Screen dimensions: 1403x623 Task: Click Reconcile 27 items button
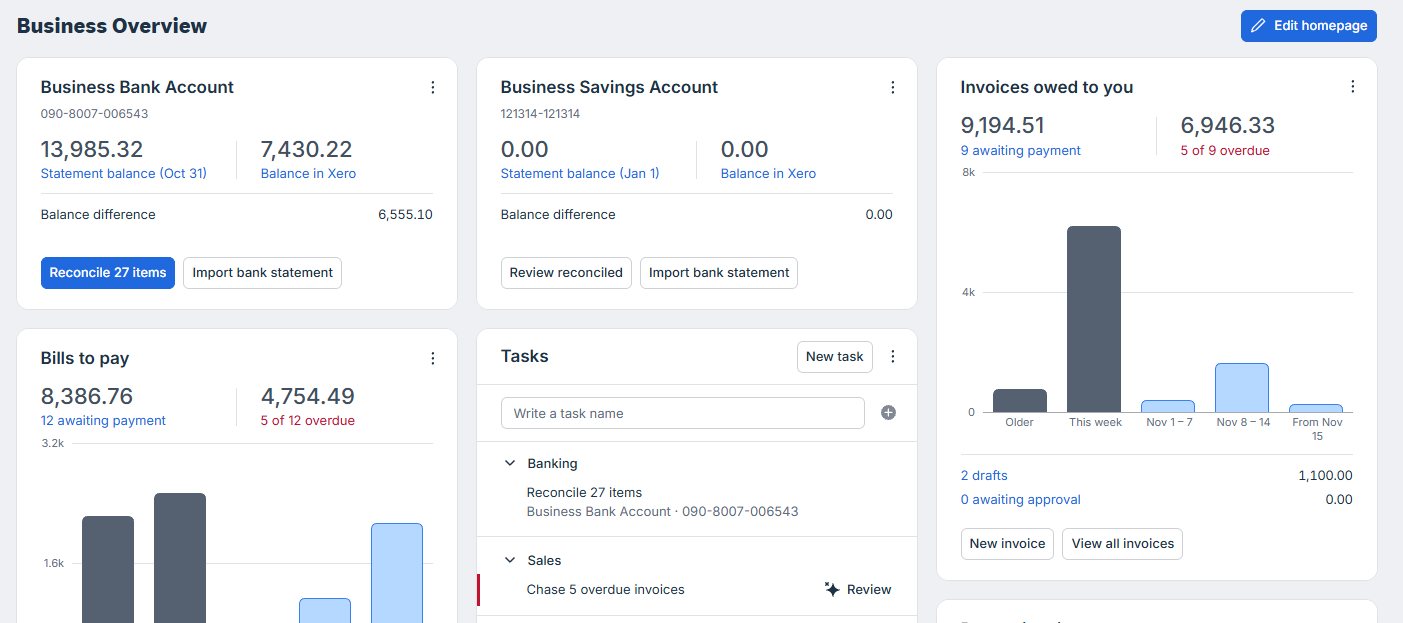pos(108,273)
